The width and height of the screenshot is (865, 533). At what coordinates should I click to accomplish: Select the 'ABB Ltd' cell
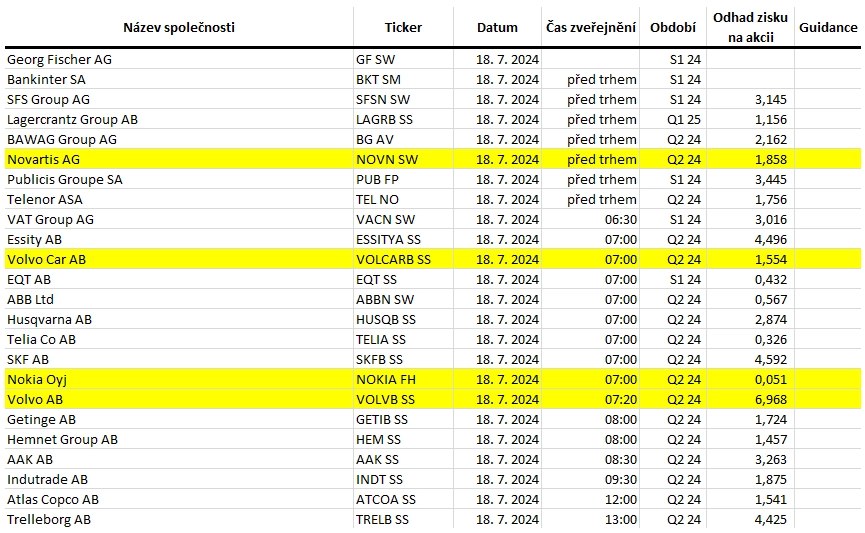pyautogui.click(x=30, y=300)
